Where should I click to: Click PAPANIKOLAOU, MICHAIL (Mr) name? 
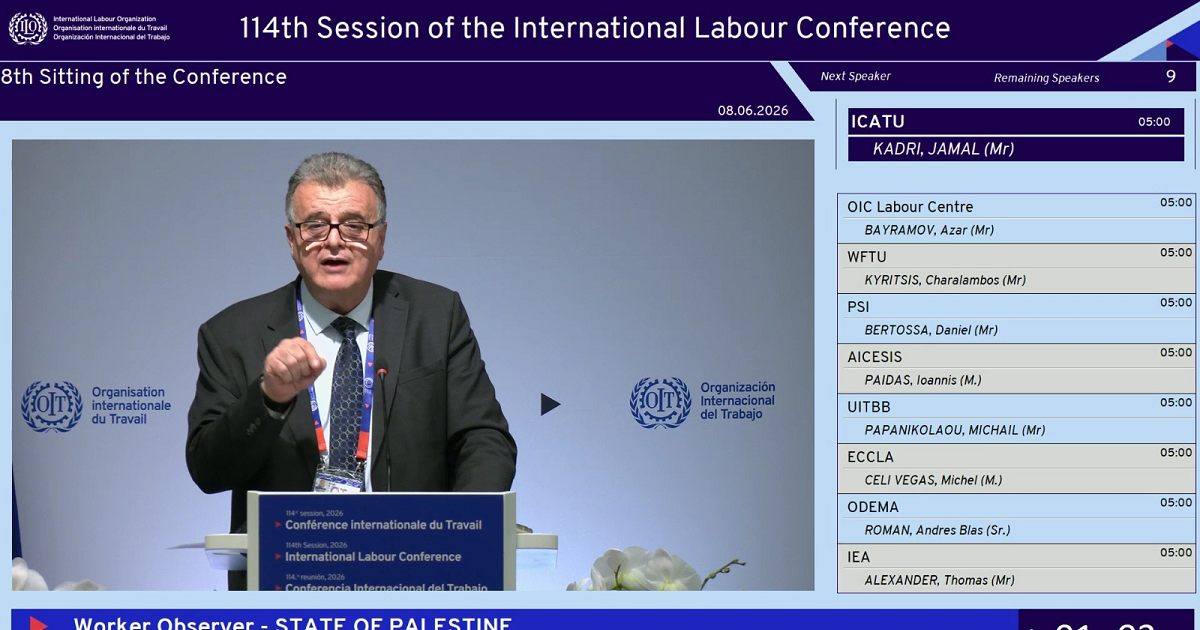[x=955, y=430]
